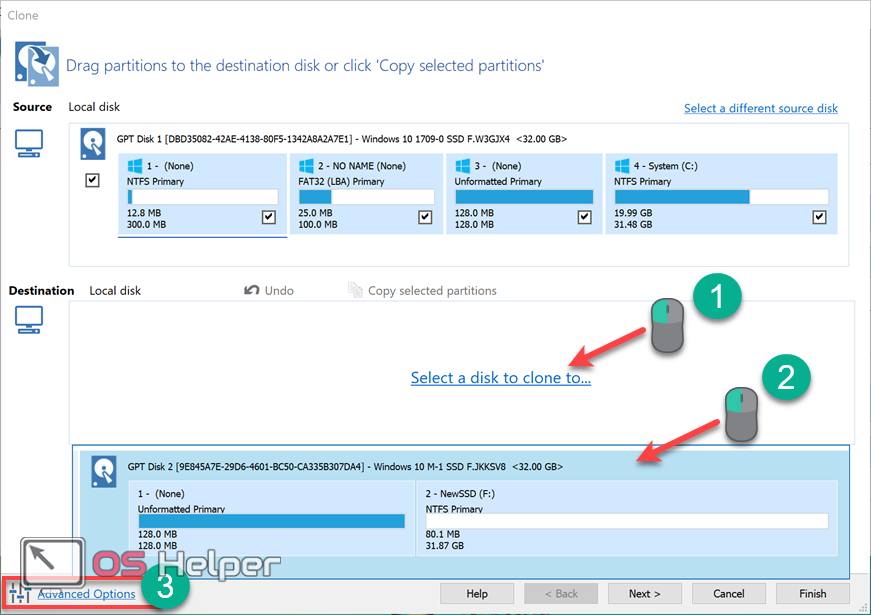The width and height of the screenshot is (871, 615).
Task: Open the Advanced Options link
Action: (86, 594)
